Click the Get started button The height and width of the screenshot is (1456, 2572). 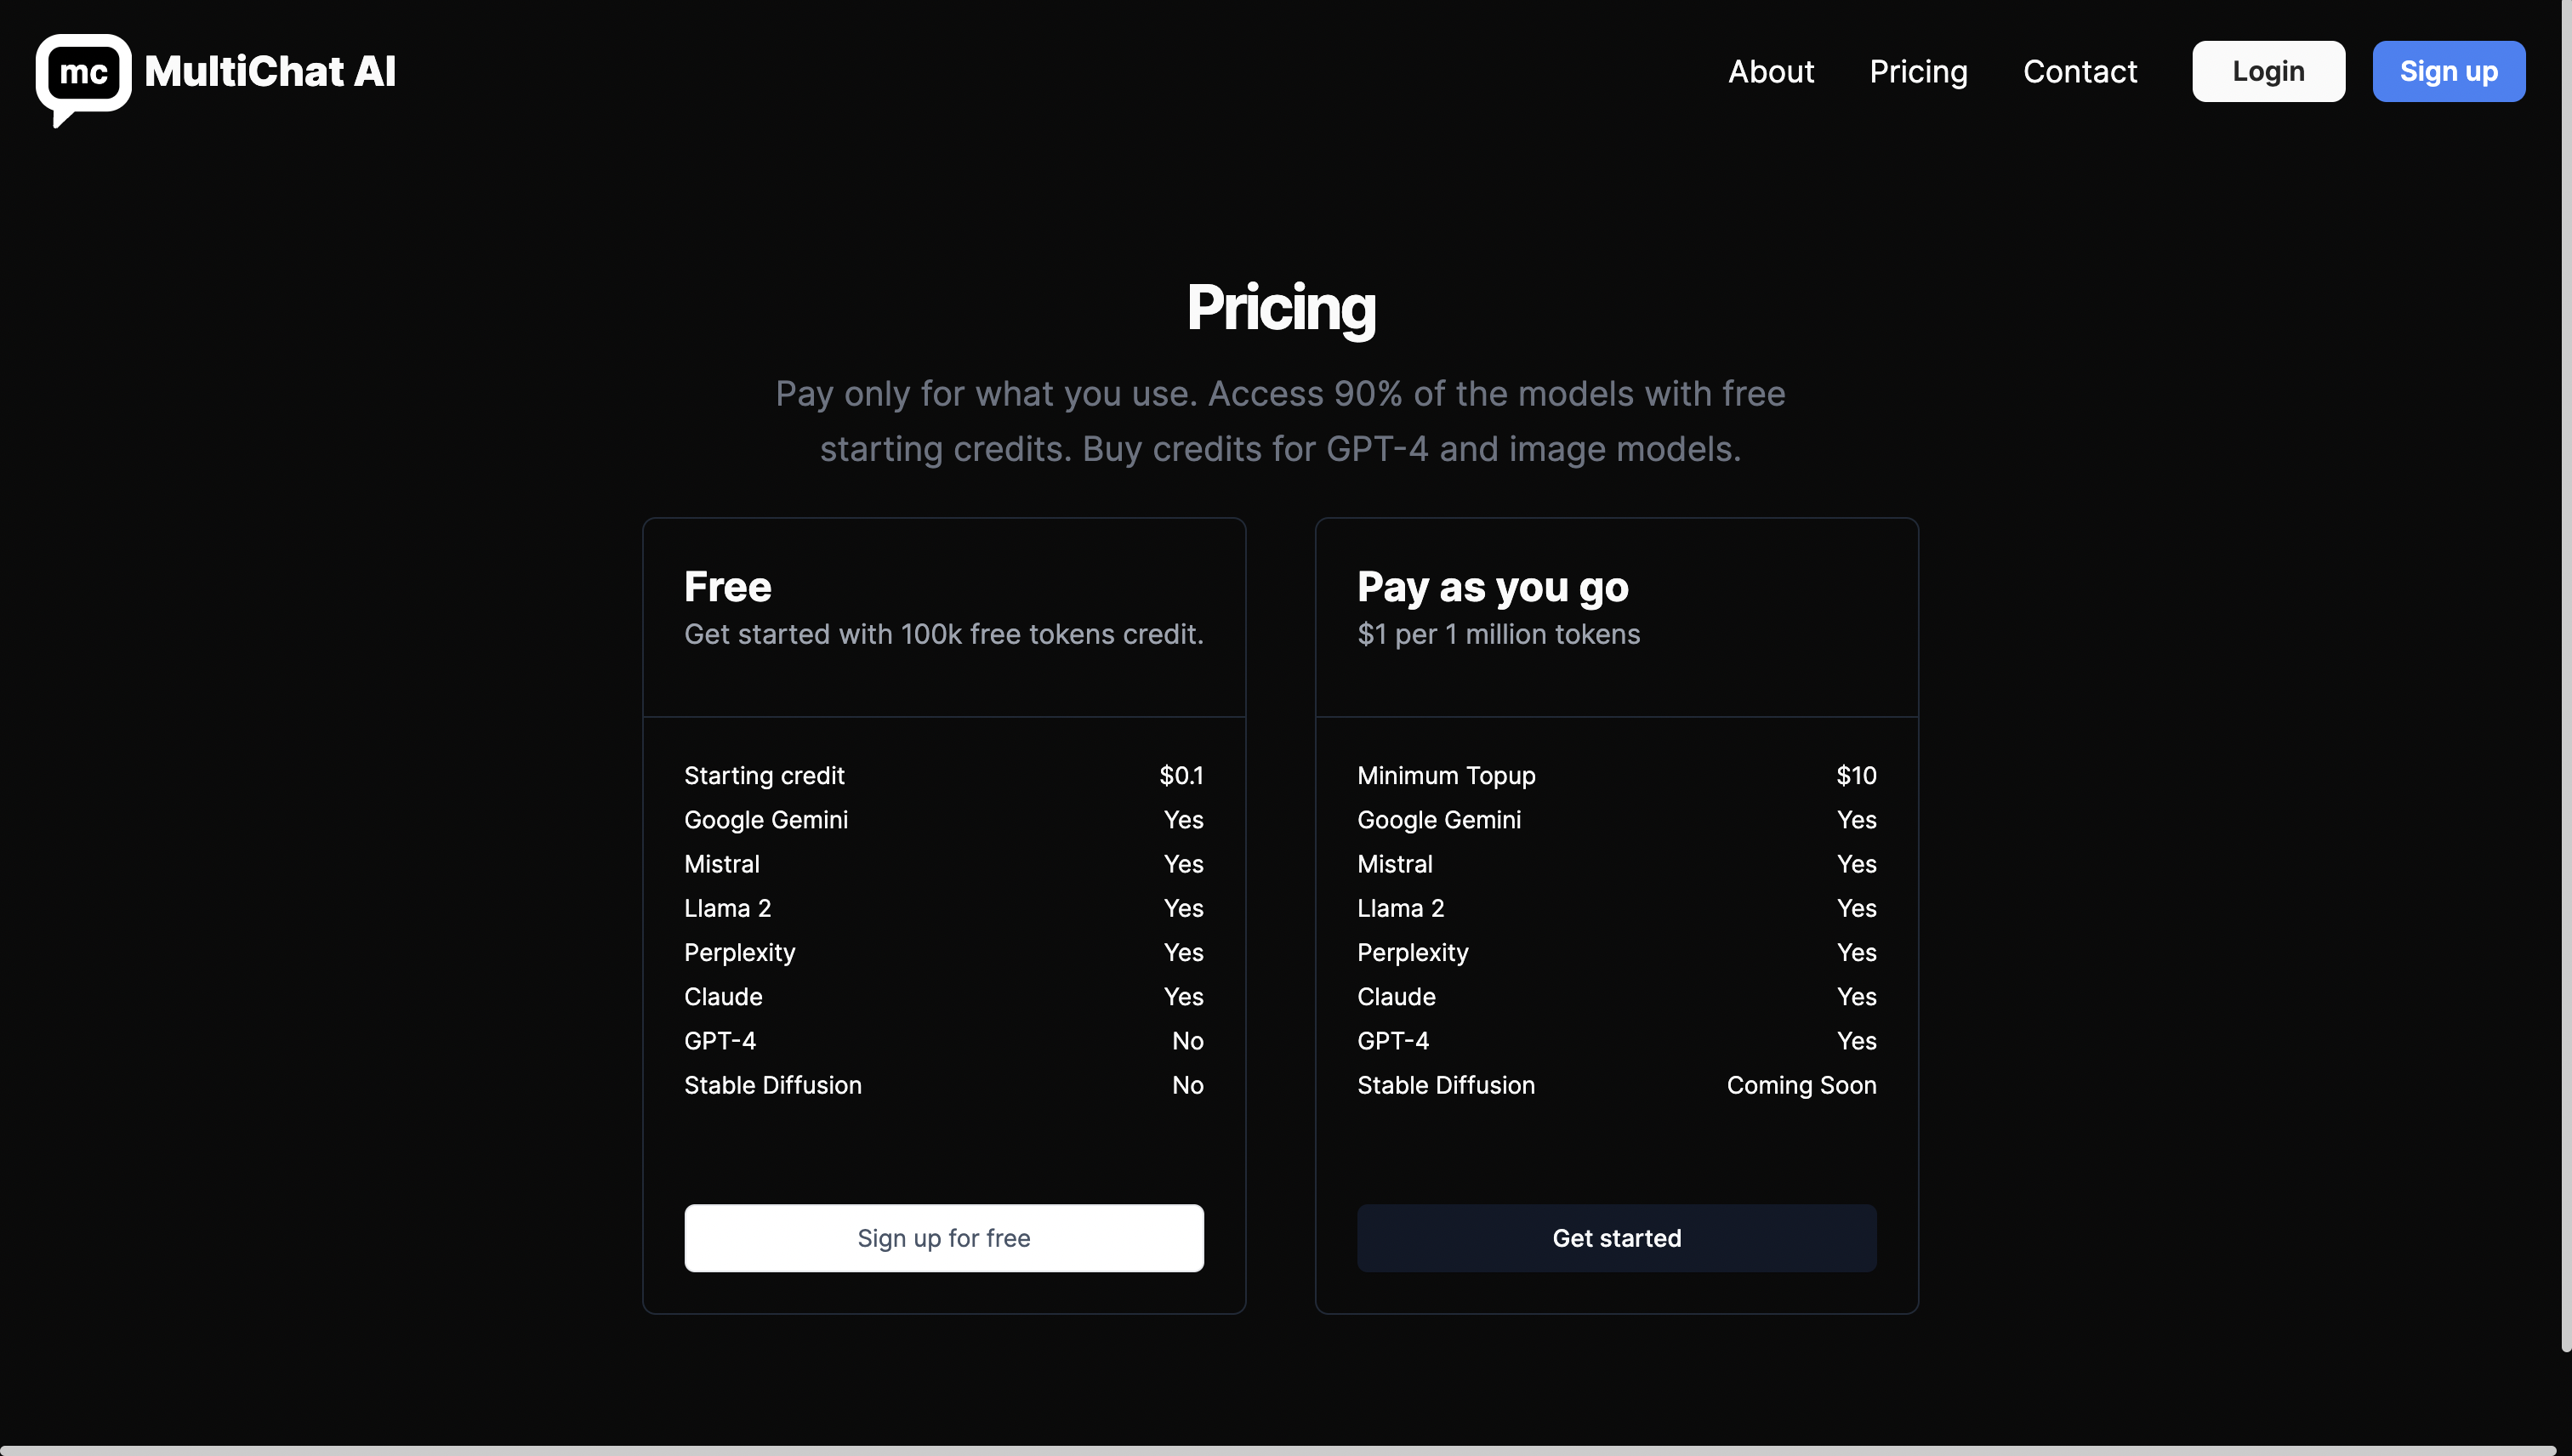[1616, 1238]
